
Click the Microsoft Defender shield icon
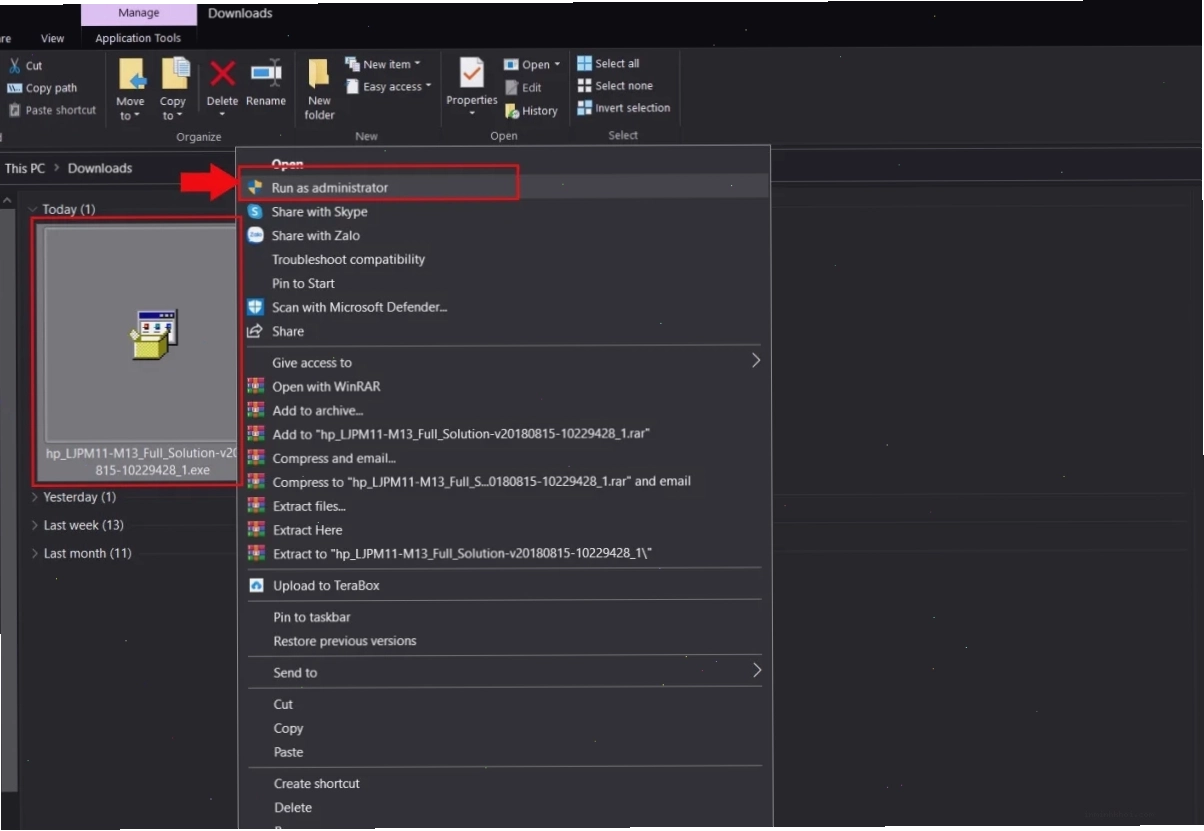(255, 307)
